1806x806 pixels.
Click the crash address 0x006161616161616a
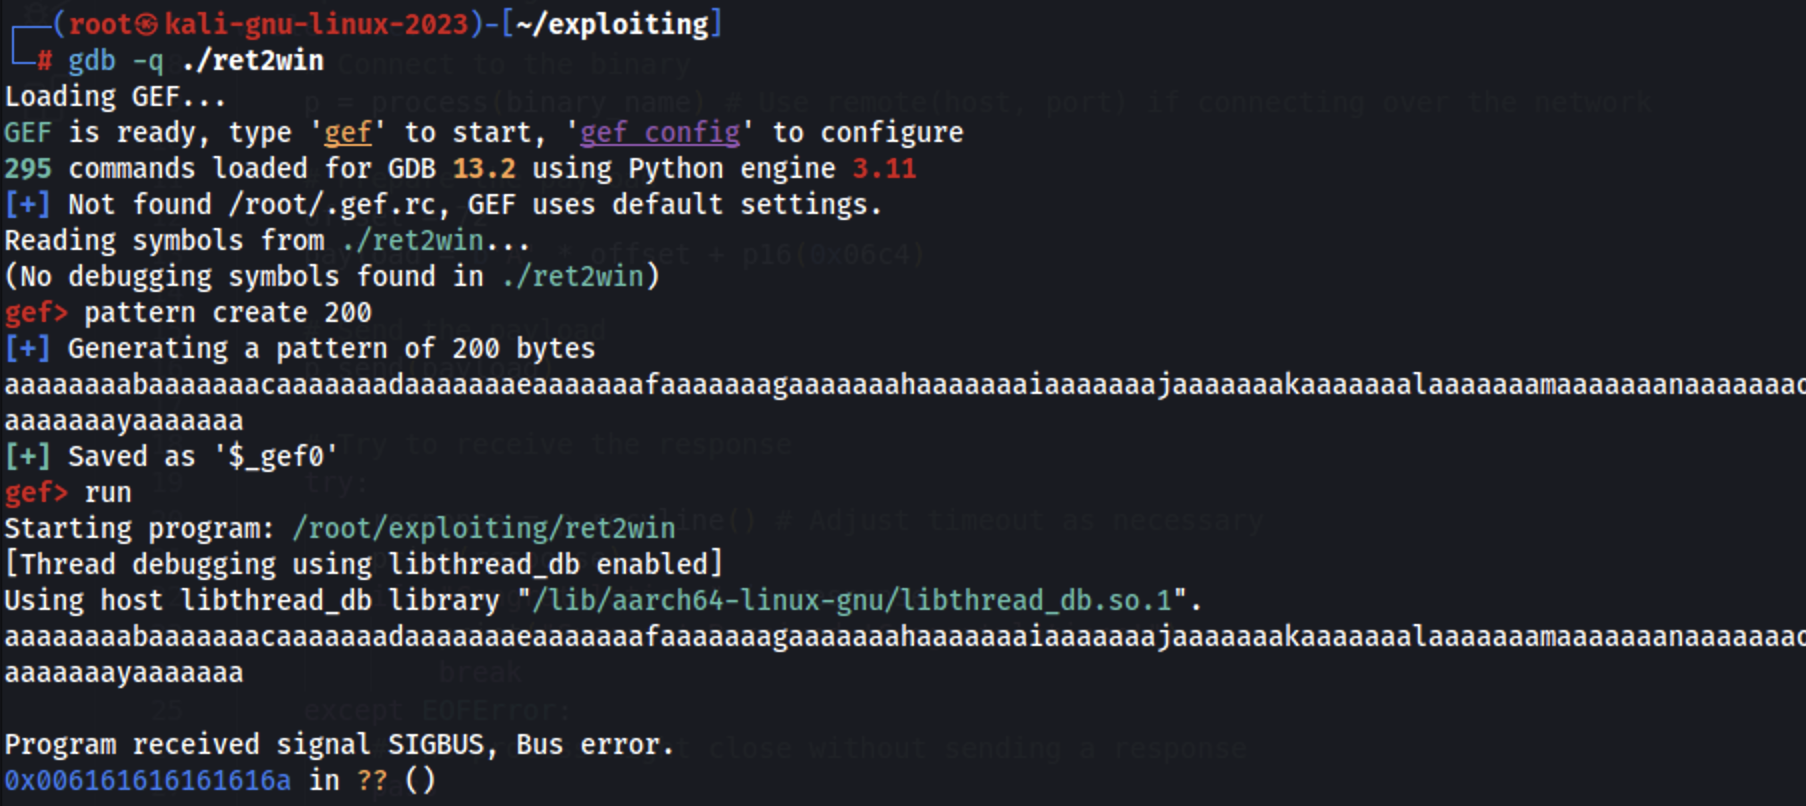(147, 780)
